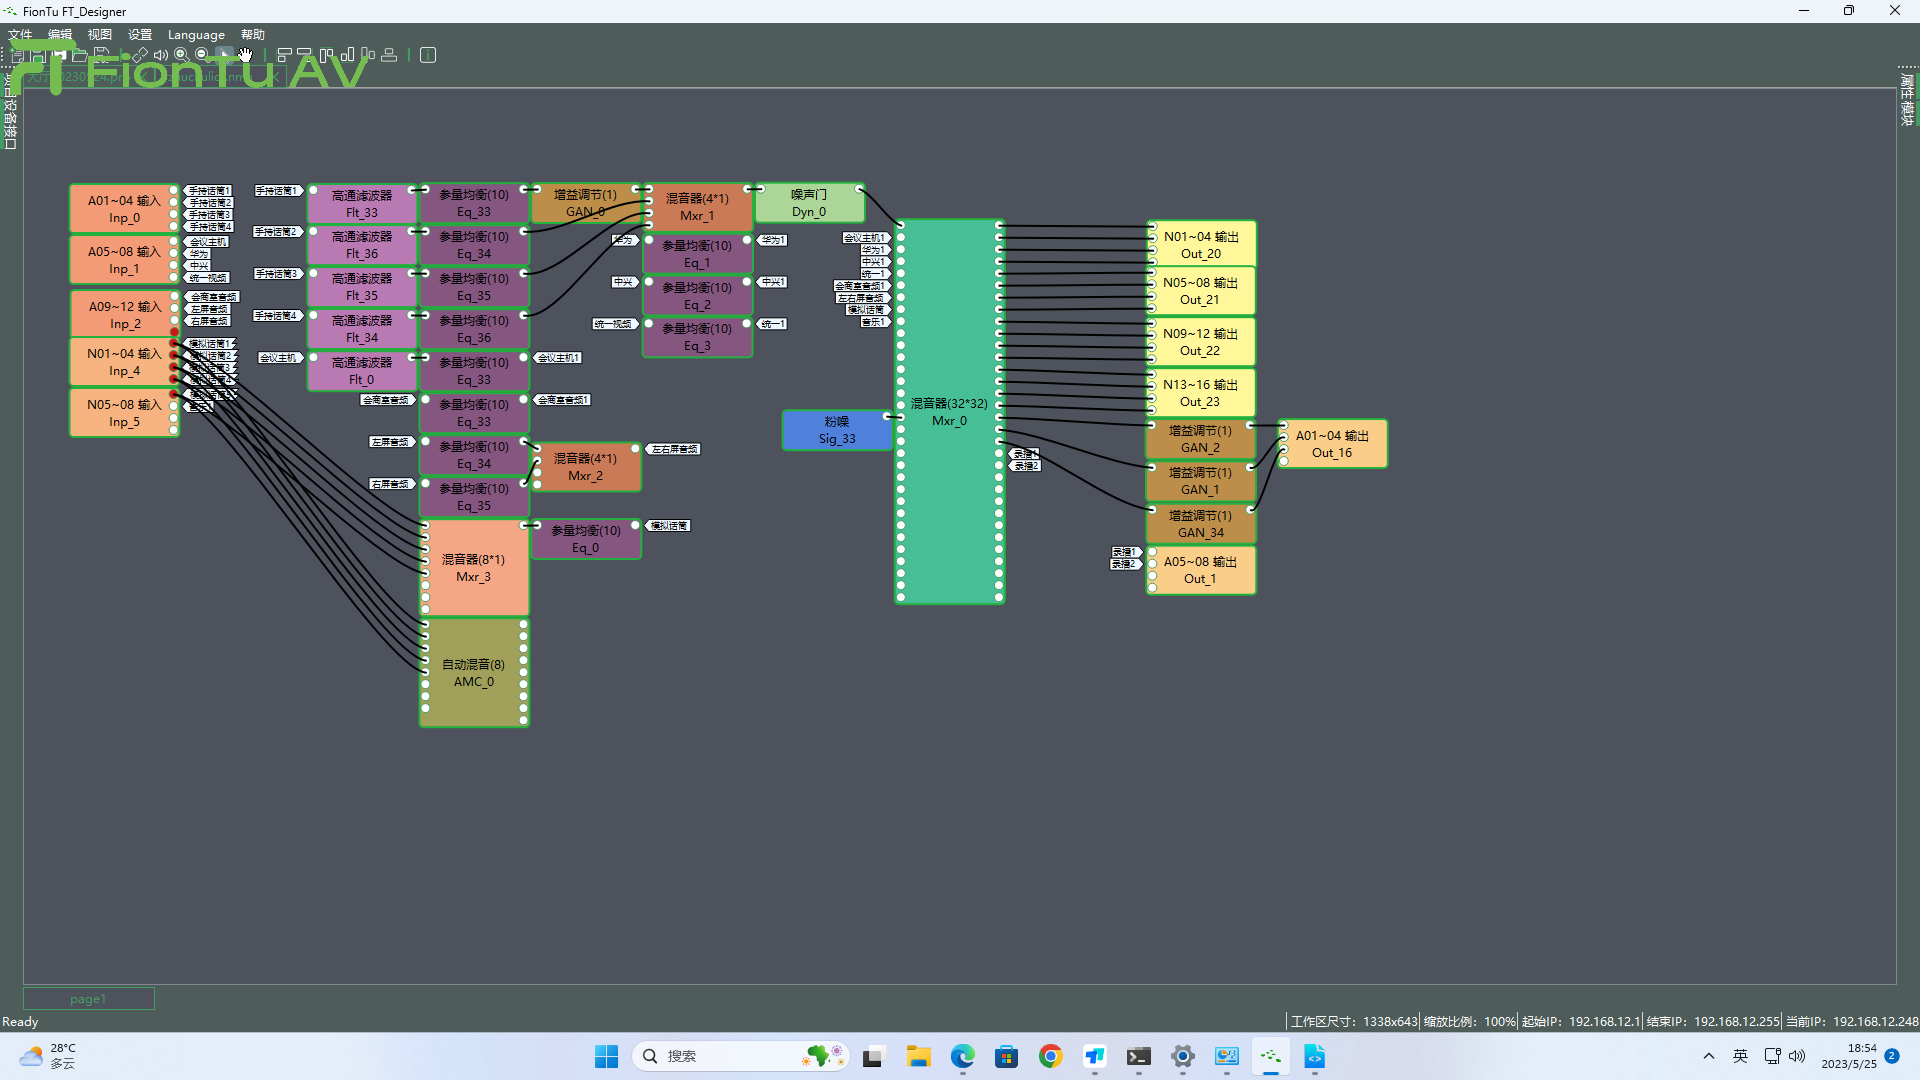This screenshot has width=1920, height=1080.
Task: Select the A05~08 输出 Out_1 module
Action: tap(1201, 570)
